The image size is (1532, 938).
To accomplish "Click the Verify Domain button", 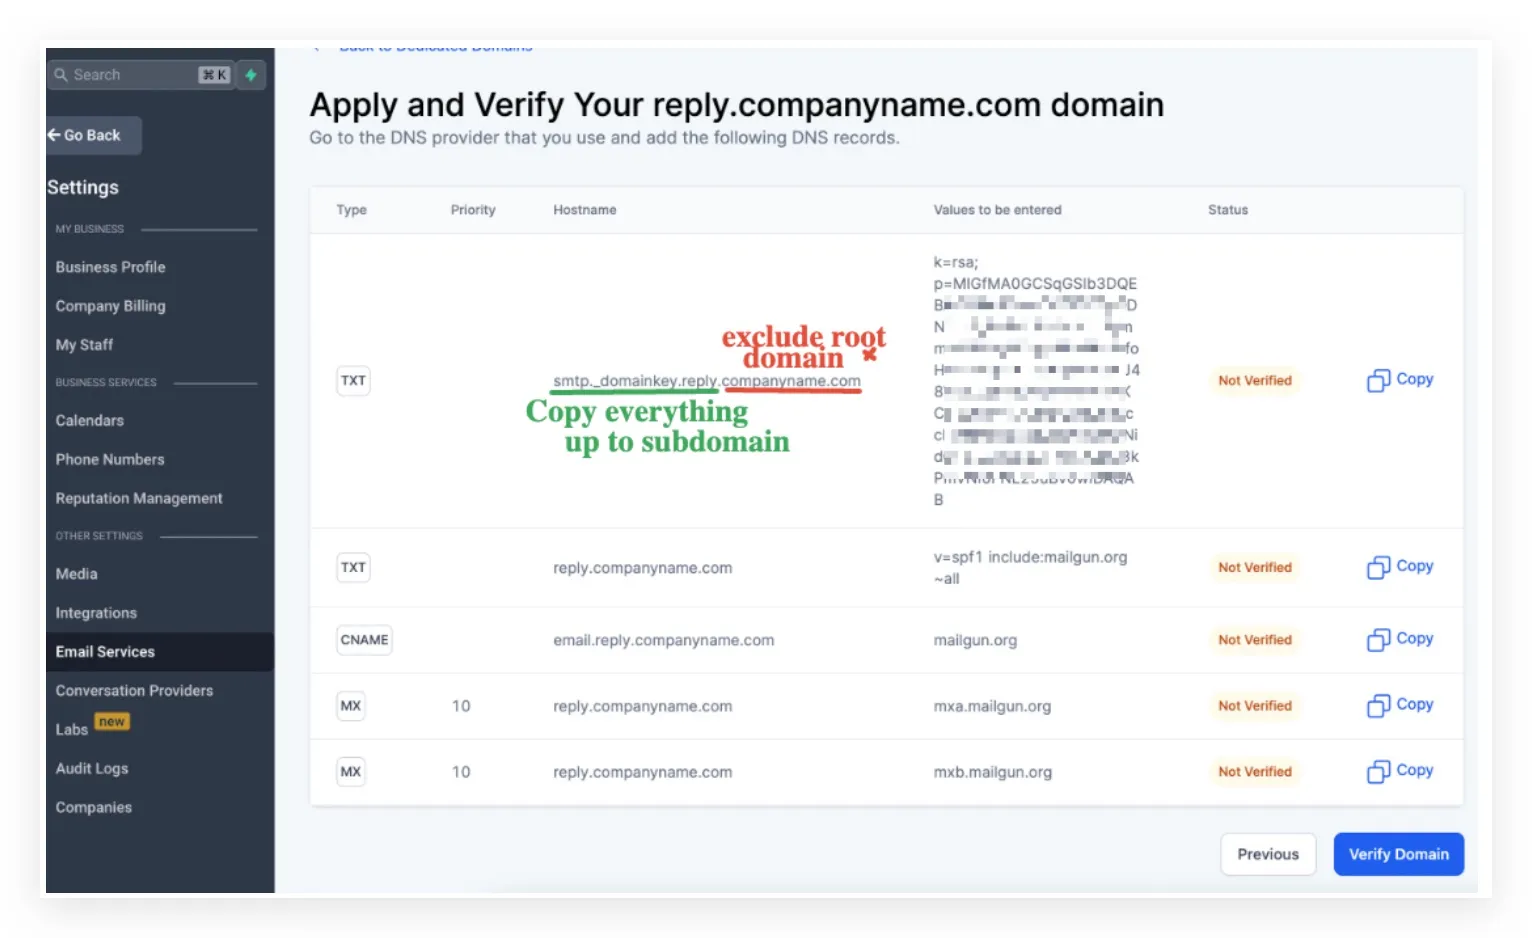I will 1398,854.
